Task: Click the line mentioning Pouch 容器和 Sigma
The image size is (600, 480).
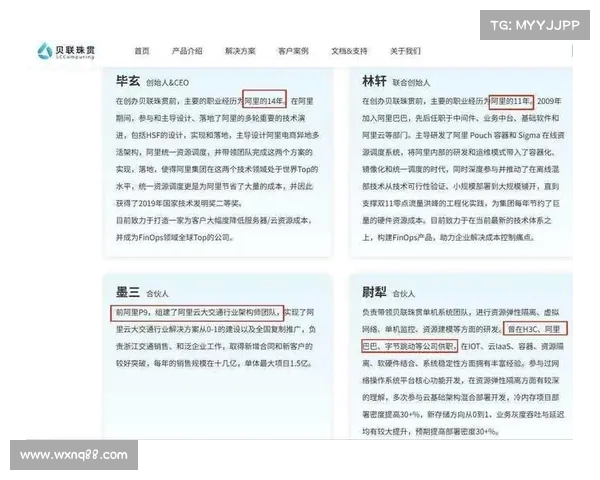Action: 463,135
